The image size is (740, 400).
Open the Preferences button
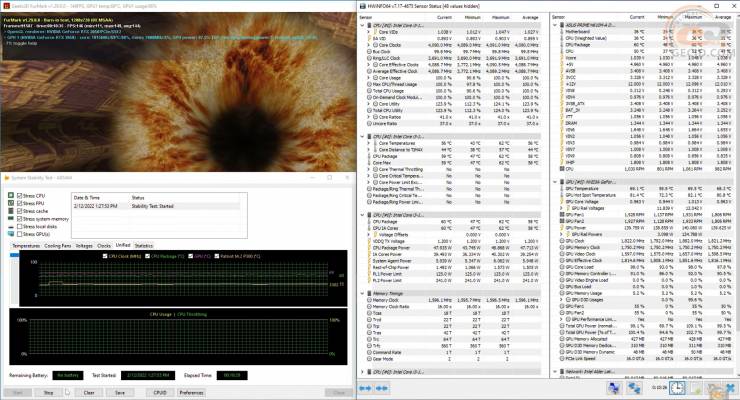click(191, 392)
